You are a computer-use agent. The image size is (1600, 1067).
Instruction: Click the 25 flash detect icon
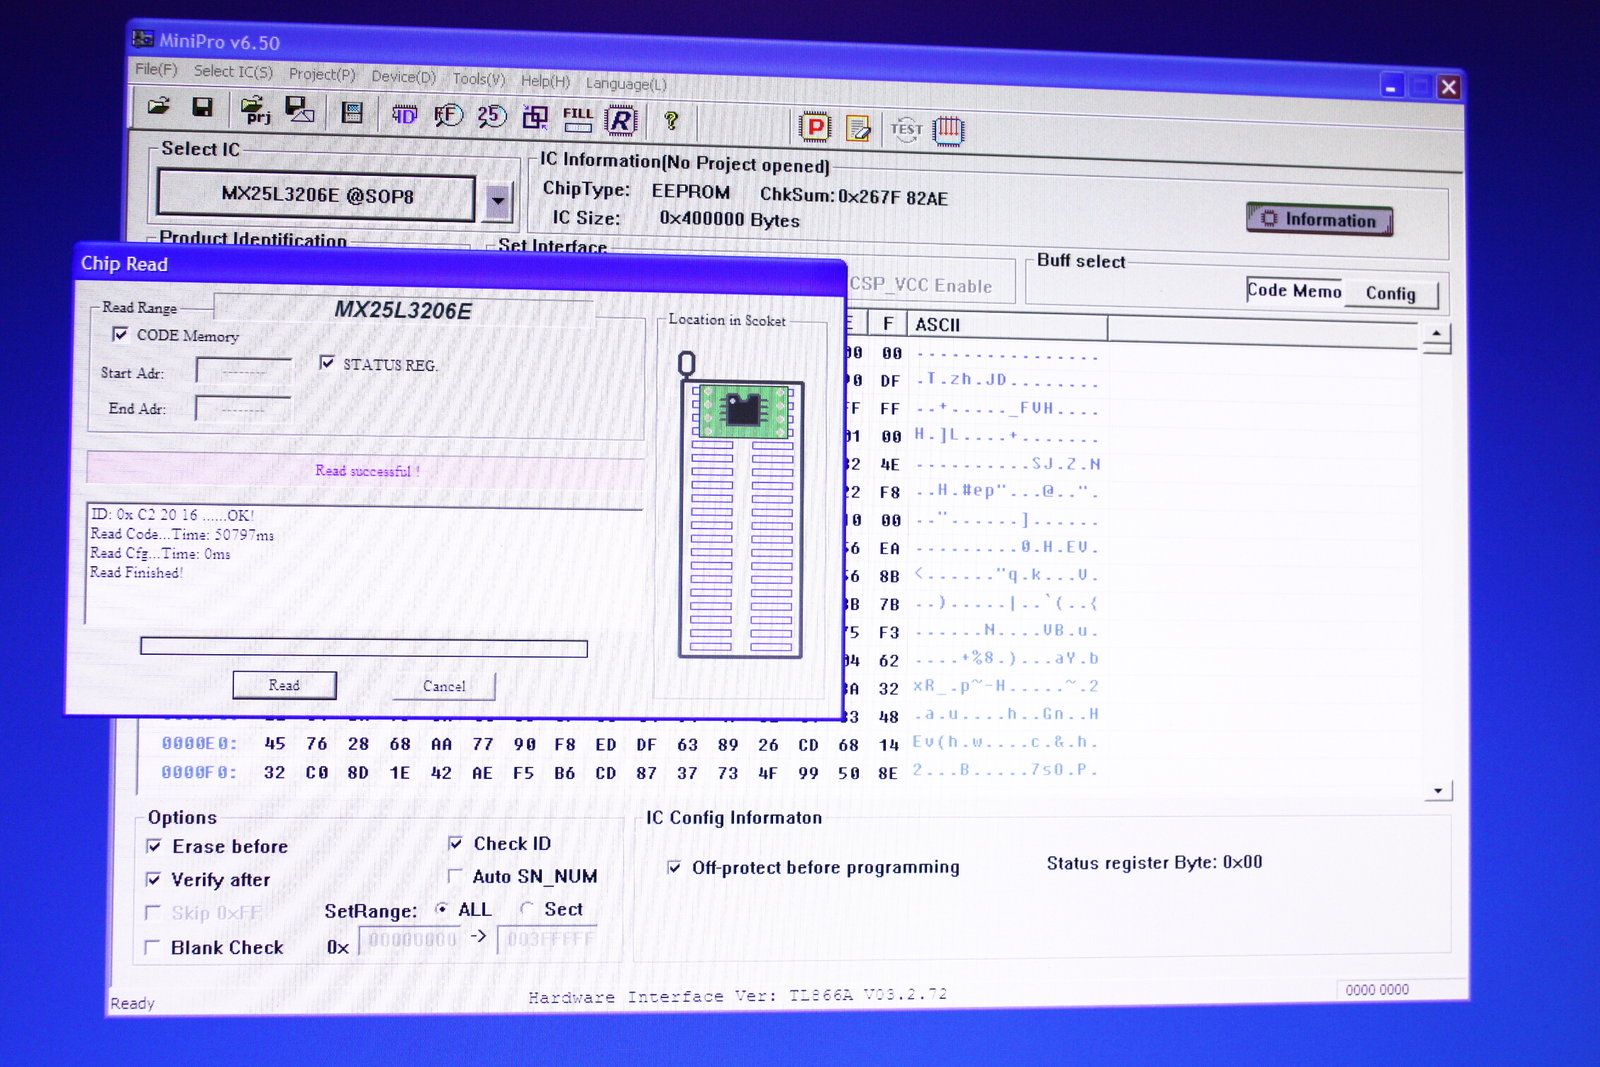tap(491, 117)
